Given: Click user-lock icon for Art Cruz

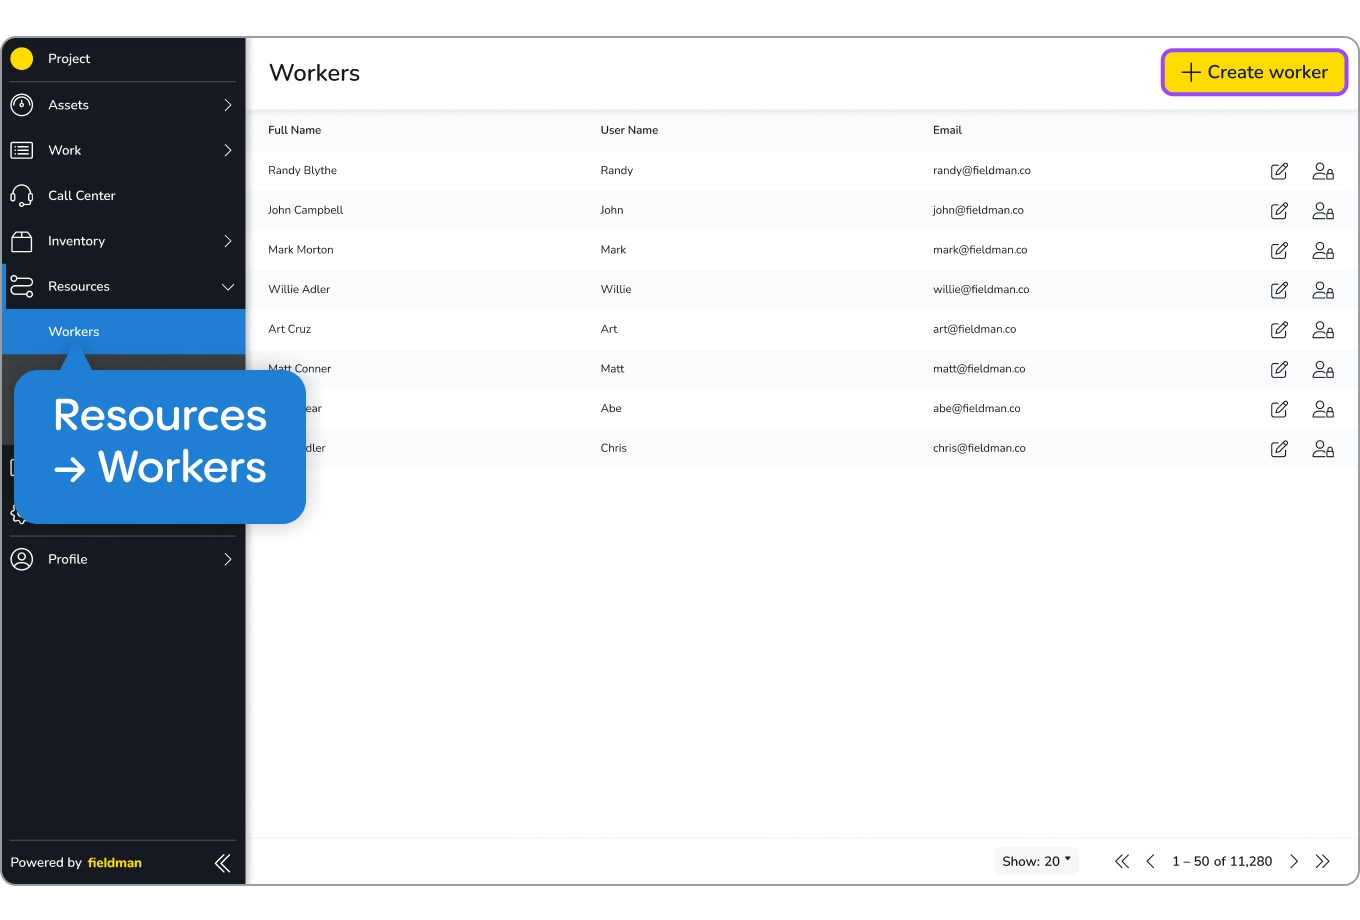Looking at the screenshot, I should tap(1323, 330).
